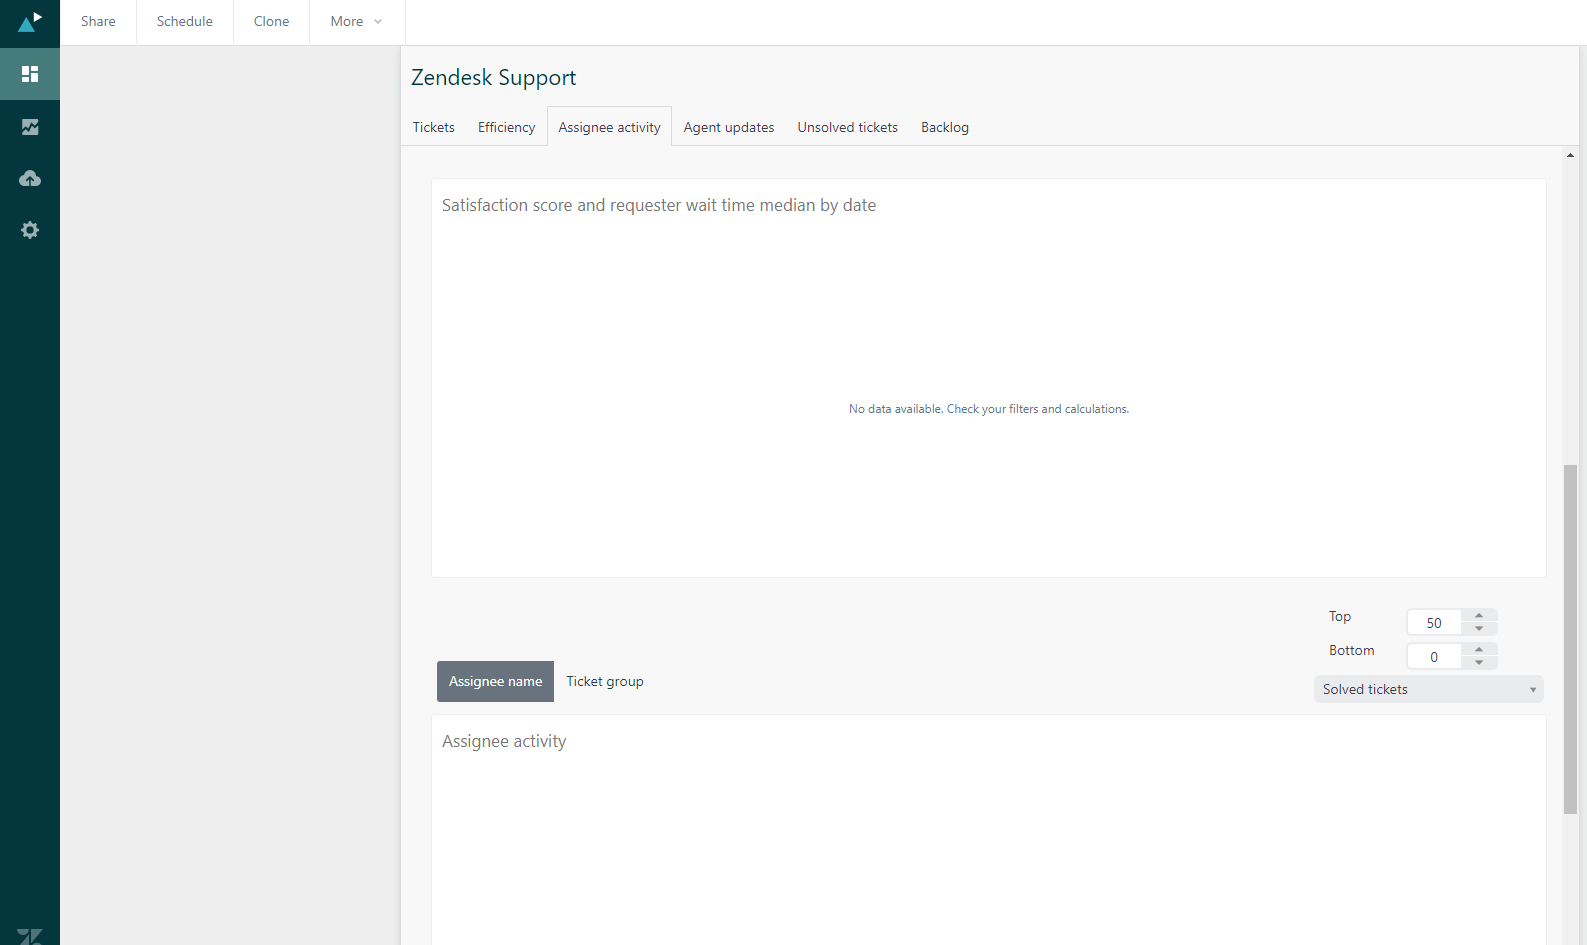Click the dashboard vertical scrollbar thumb
This screenshot has height=945, width=1587.
1570,639
